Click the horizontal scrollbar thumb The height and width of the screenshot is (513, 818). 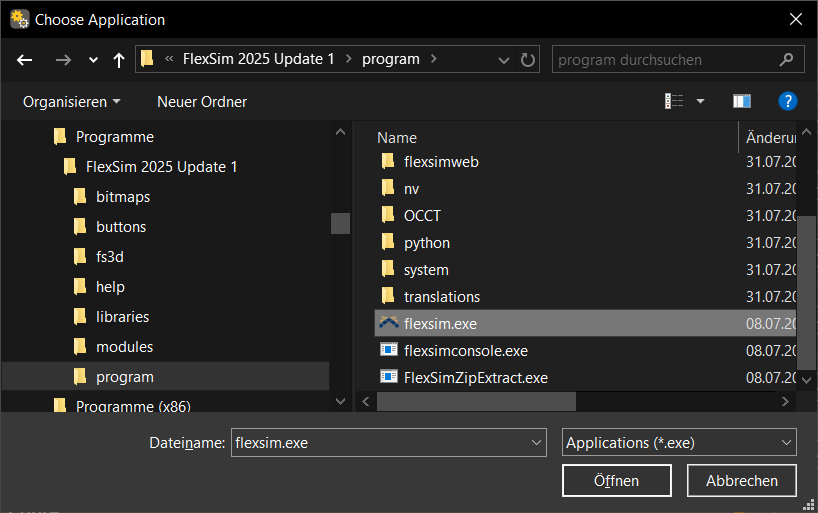(x=476, y=401)
